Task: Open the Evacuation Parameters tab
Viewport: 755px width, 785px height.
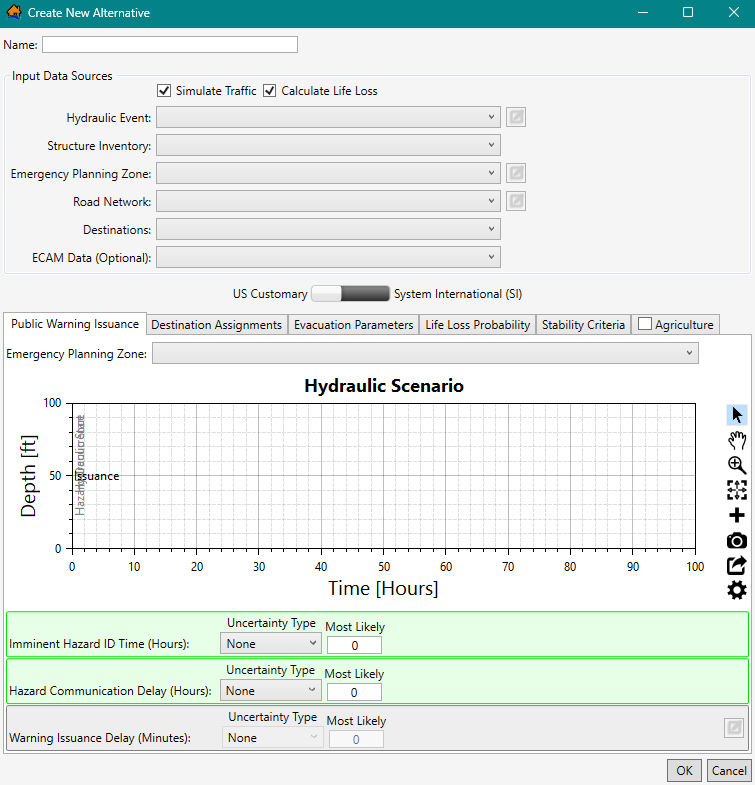Action: tap(353, 325)
